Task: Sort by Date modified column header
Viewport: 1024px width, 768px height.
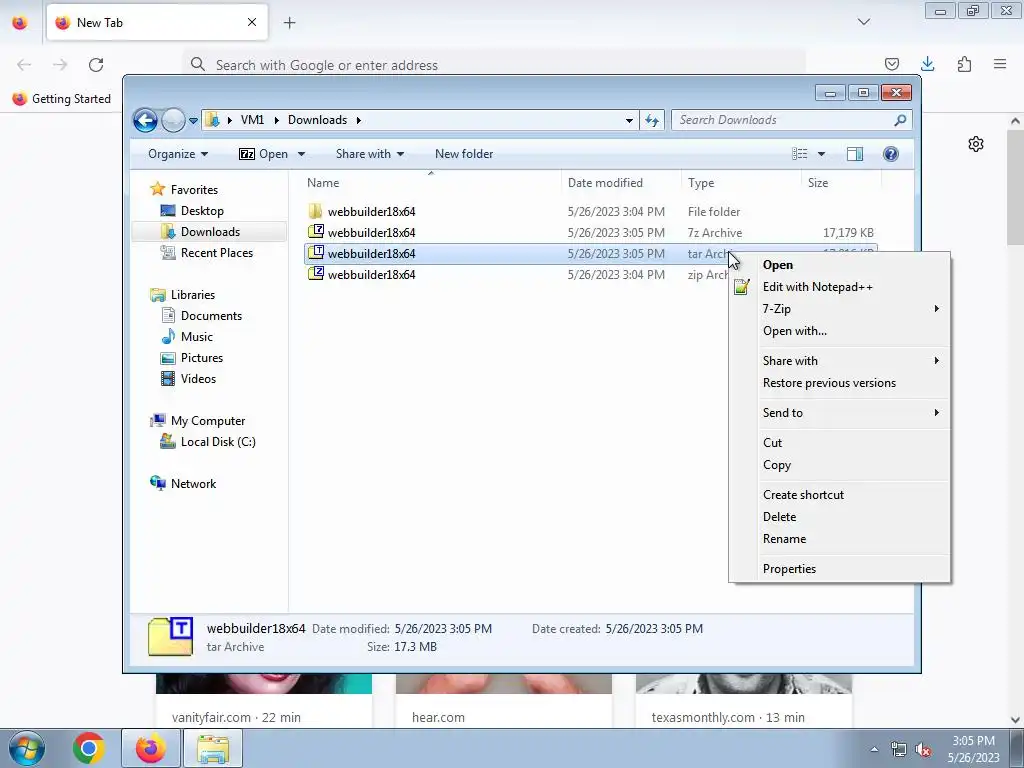Action: tap(621, 184)
